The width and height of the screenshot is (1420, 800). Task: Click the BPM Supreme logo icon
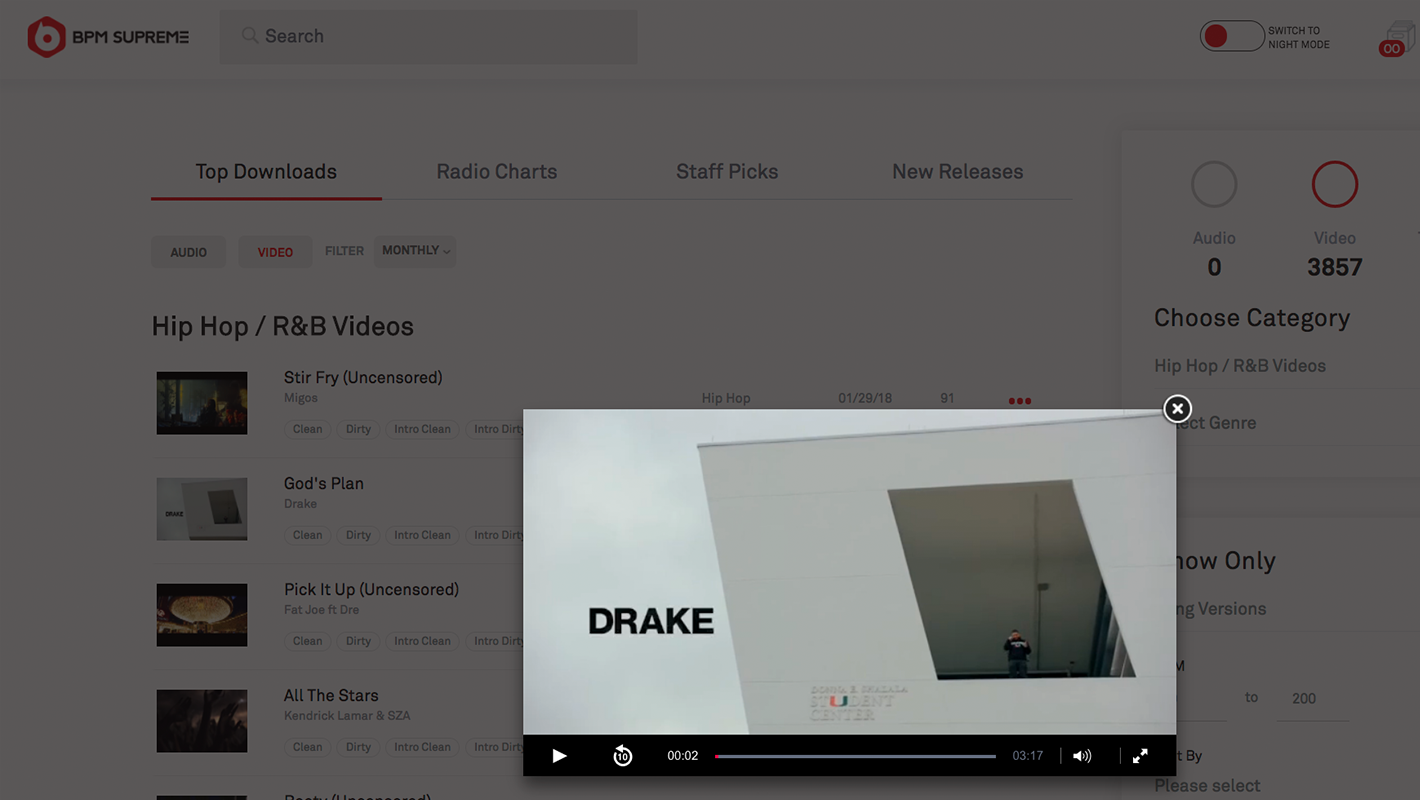tap(46, 37)
